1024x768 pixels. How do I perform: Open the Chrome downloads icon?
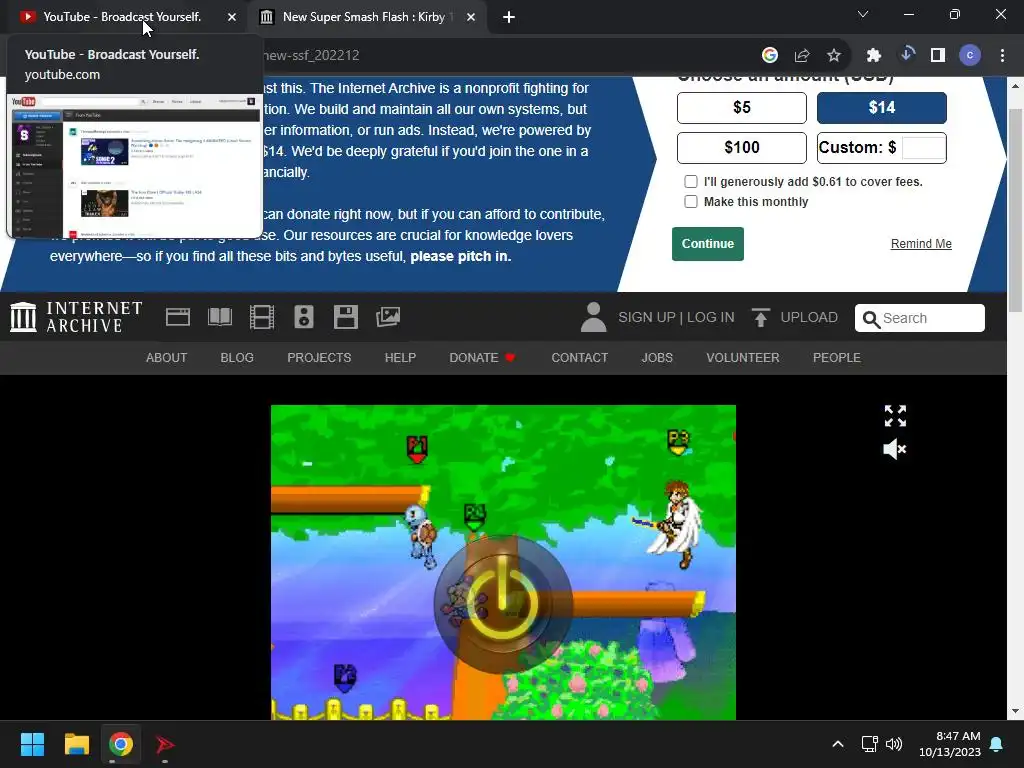906,55
